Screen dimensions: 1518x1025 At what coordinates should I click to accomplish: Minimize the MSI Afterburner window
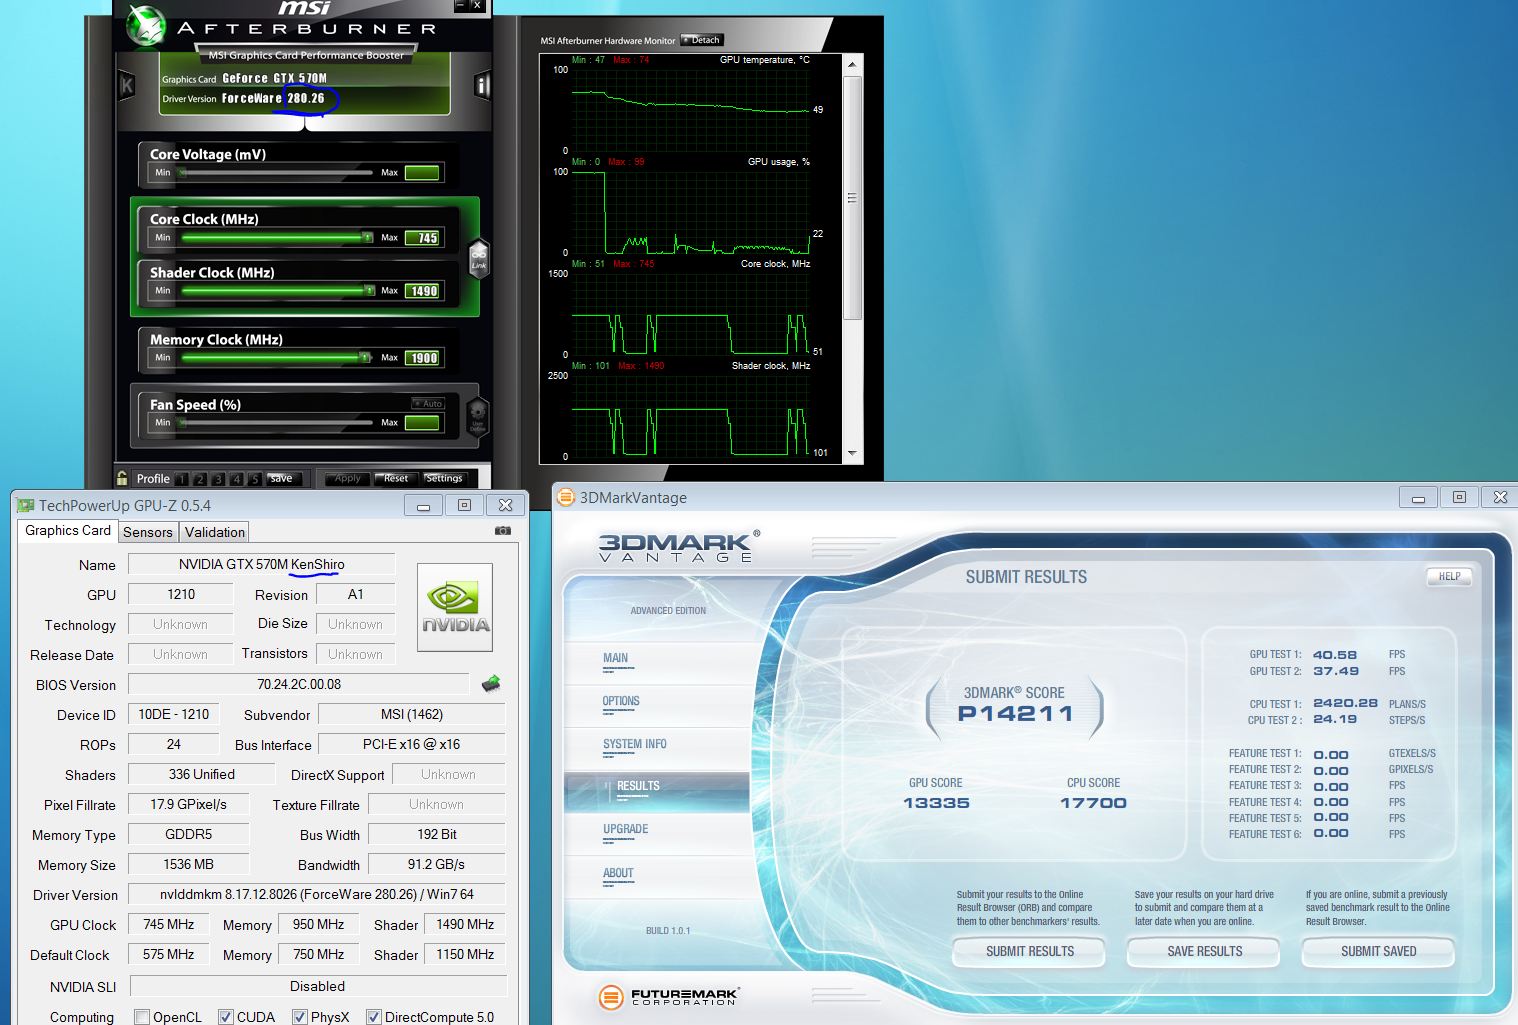[x=459, y=5]
